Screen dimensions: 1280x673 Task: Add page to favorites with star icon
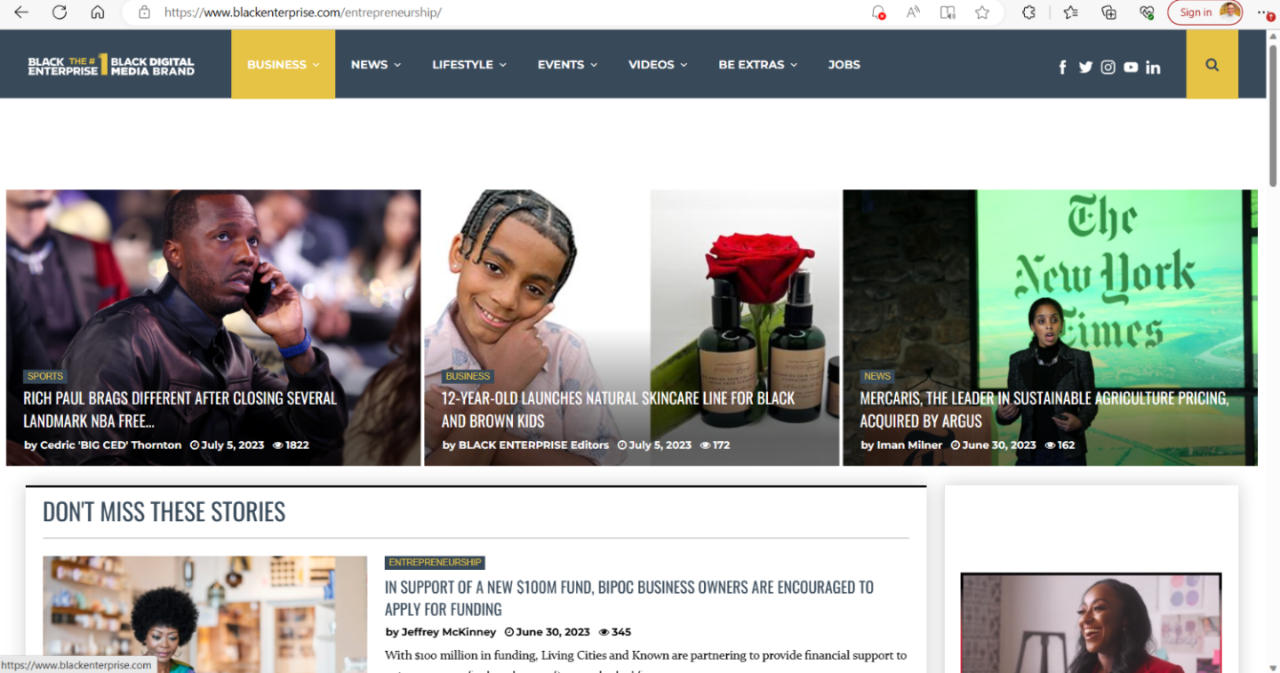982,12
